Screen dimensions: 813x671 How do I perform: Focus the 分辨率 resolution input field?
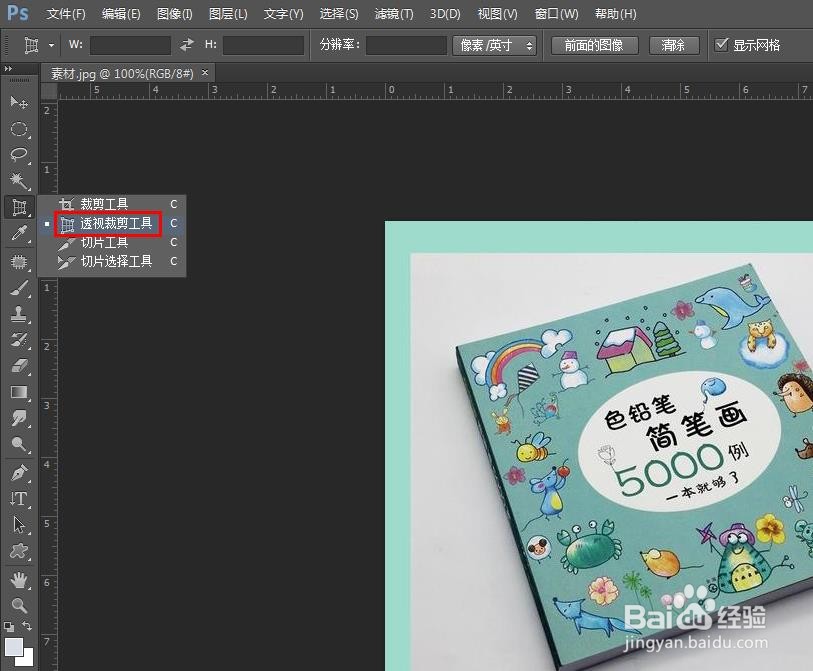406,45
